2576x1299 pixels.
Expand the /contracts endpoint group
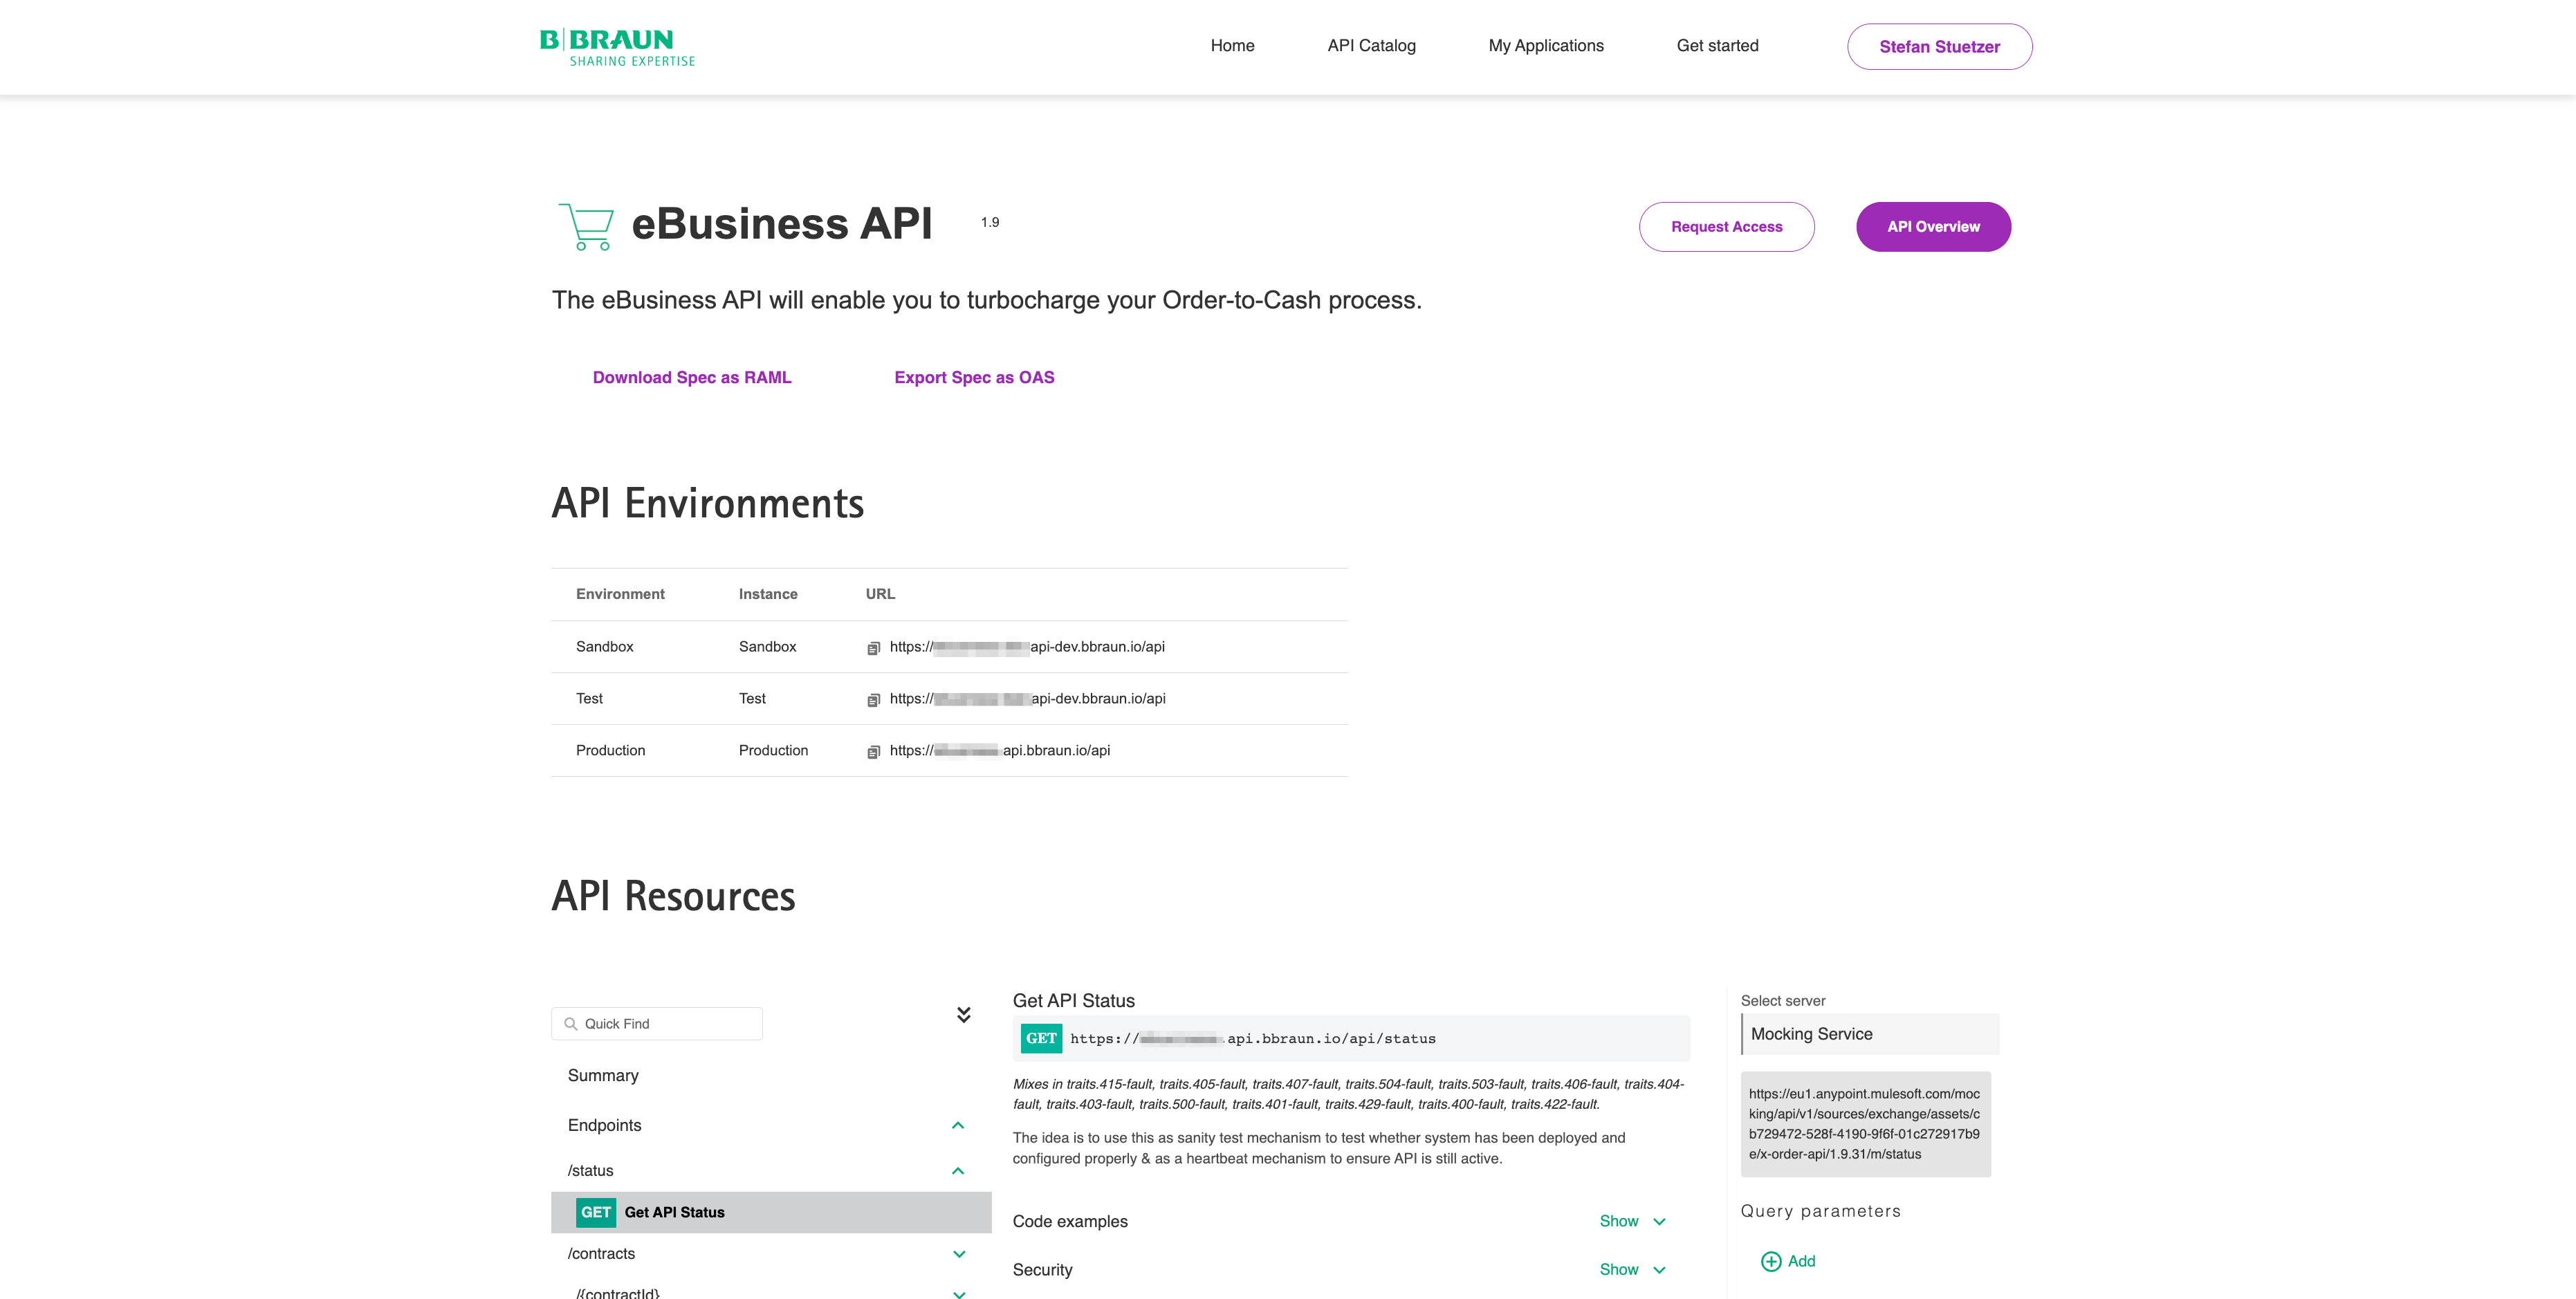point(959,1254)
